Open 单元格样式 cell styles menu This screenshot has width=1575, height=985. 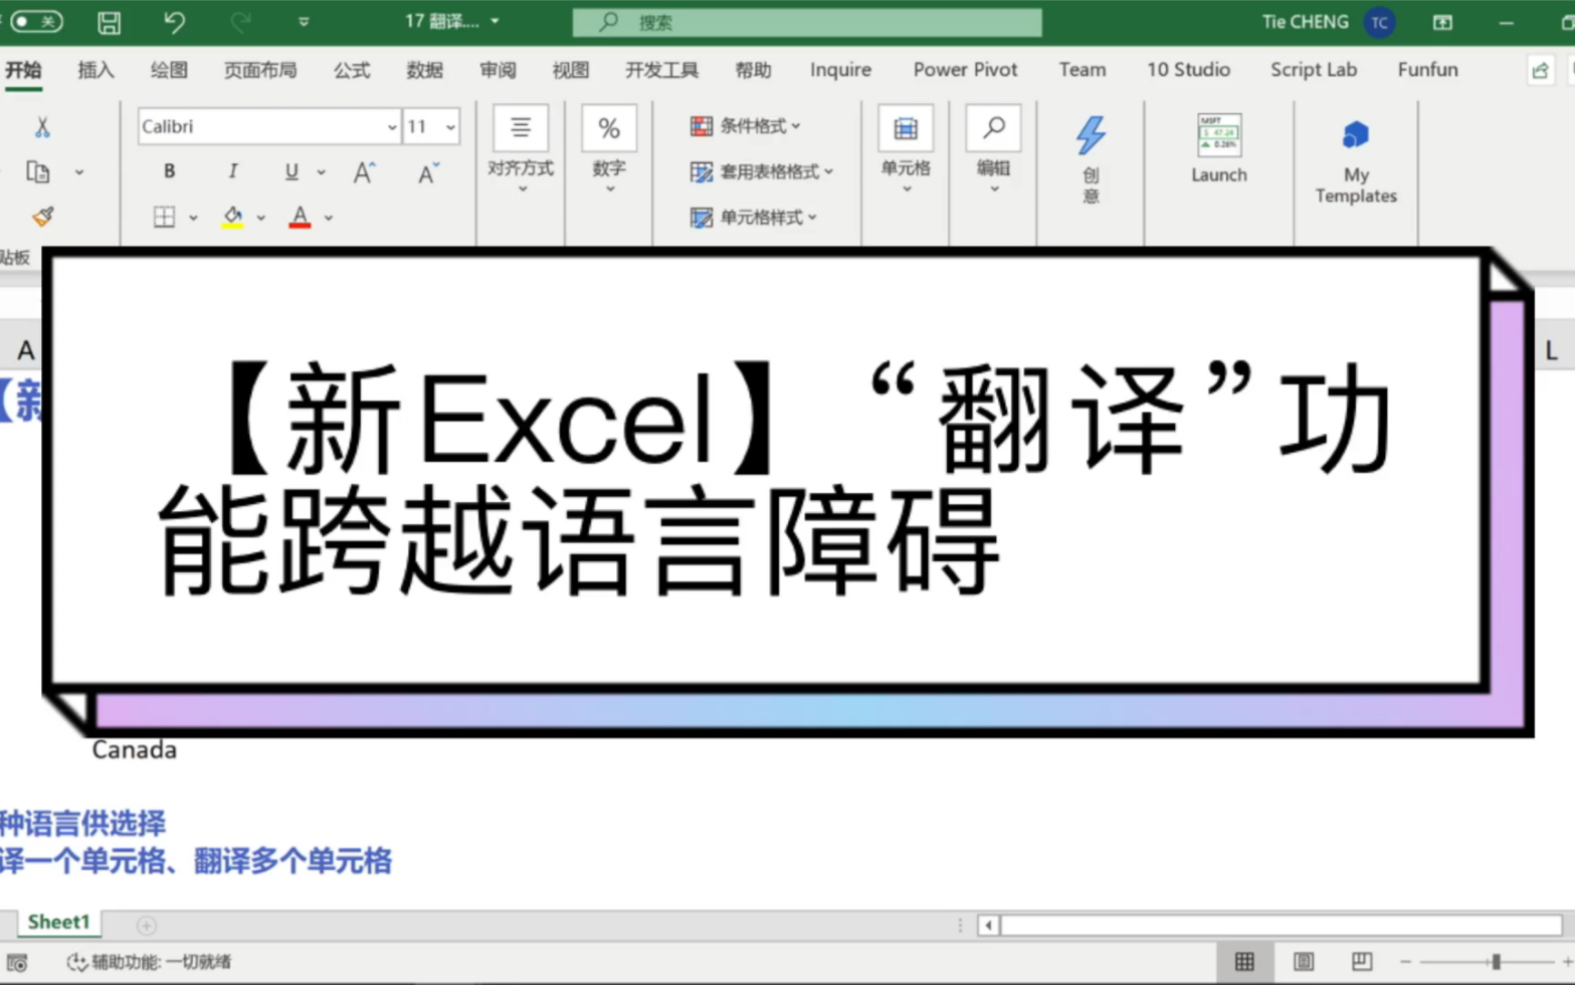point(753,217)
